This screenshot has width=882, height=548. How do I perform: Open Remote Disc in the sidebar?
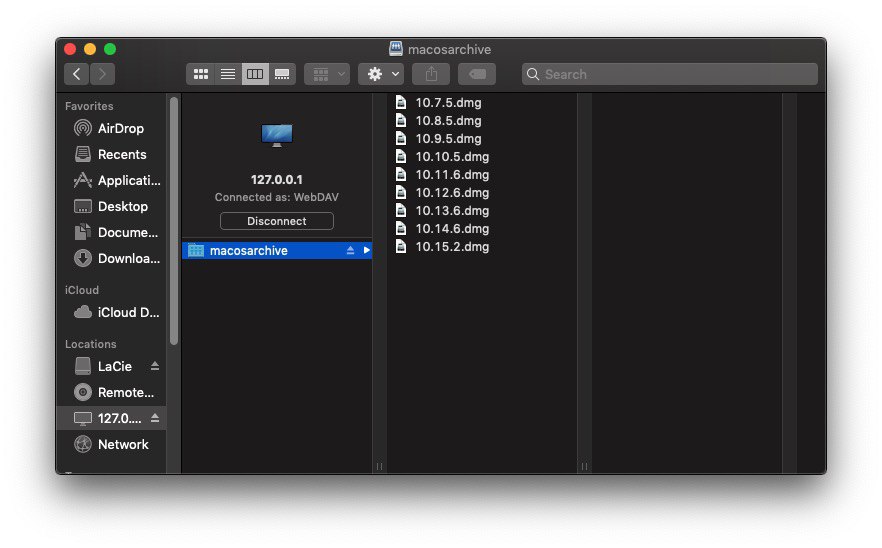(x=111, y=392)
